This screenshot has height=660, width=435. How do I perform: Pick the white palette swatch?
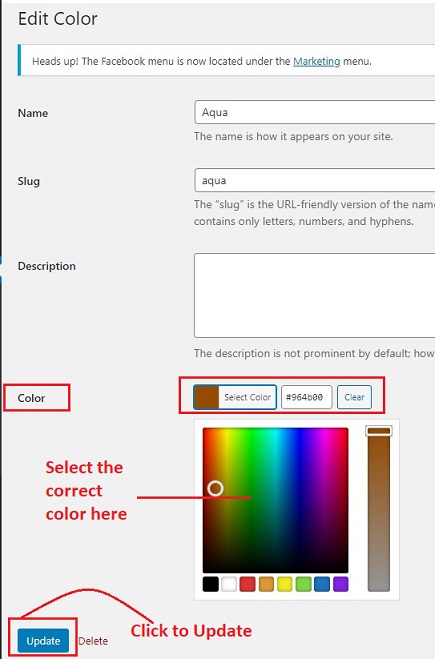[229, 584]
